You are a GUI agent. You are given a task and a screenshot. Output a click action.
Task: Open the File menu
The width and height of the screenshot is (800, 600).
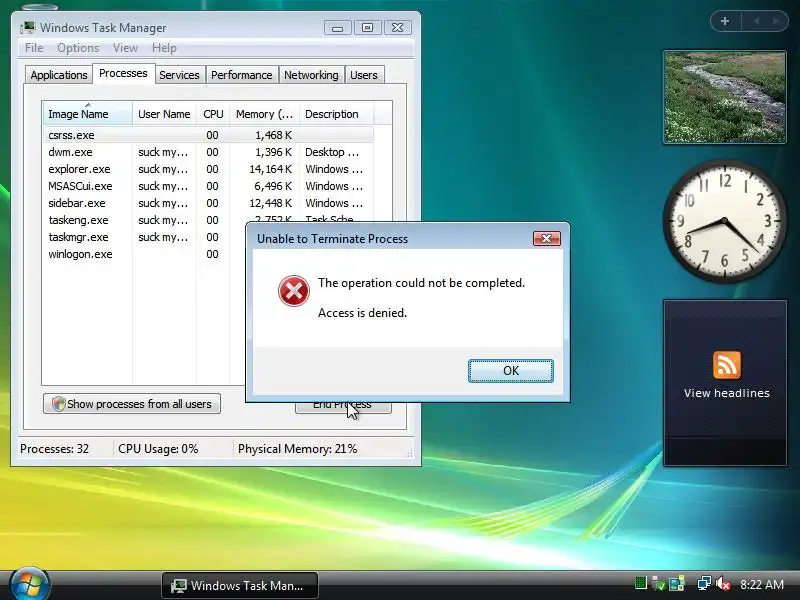pyautogui.click(x=34, y=48)
